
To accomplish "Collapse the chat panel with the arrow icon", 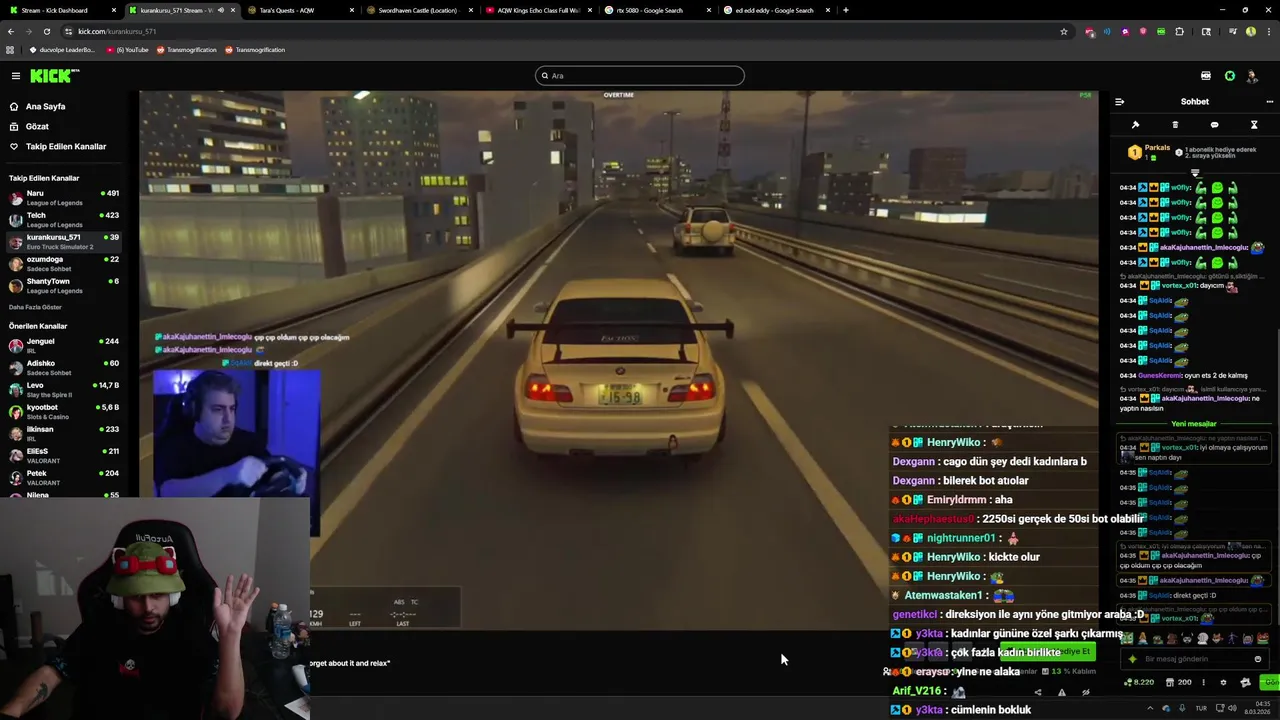I will (1119, 101).
